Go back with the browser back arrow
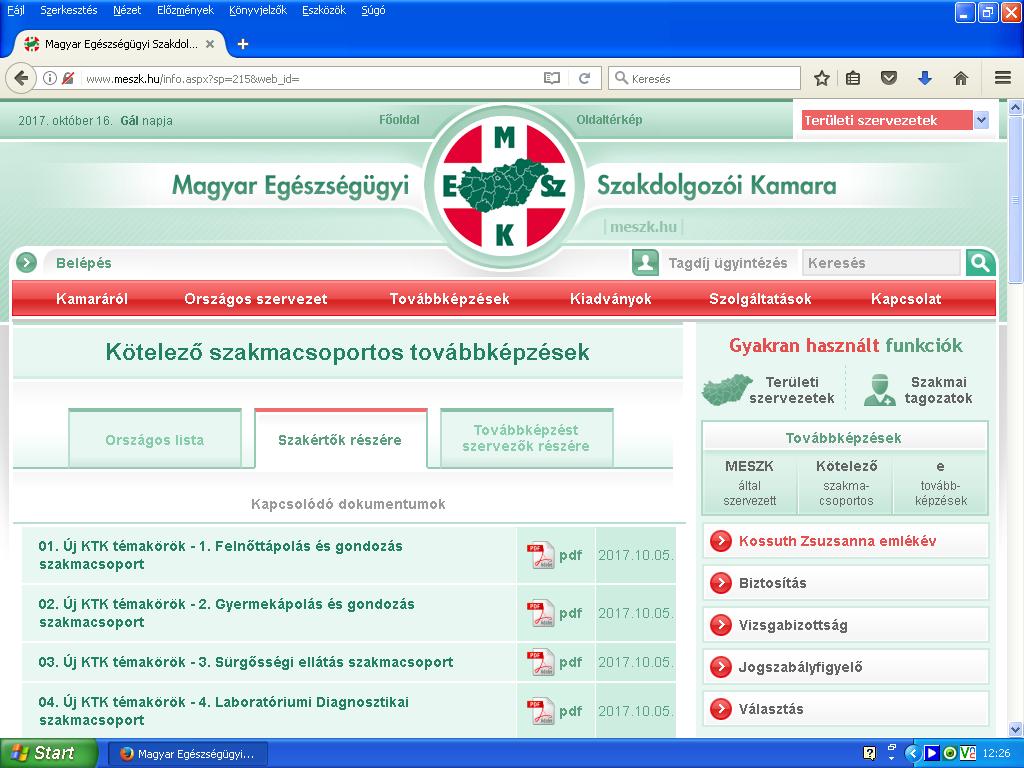This screenshot has height=768, width=1024. (x=21, y=78)
